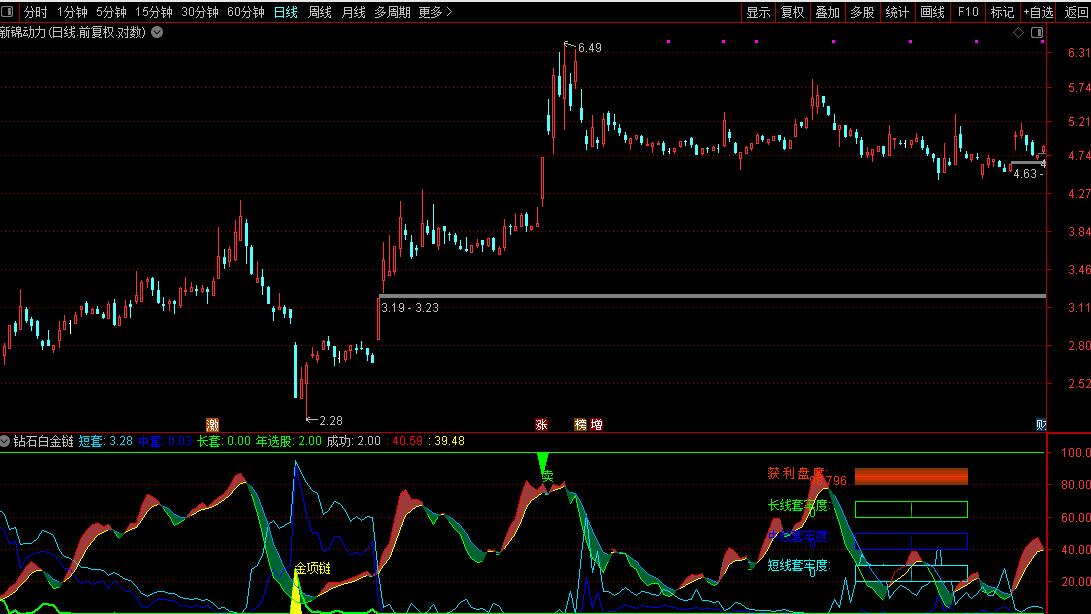Click the 显示 button in the toolbar
This screenshot has height=614, width=1091.
pyautogui.click(x=758, y=12)
